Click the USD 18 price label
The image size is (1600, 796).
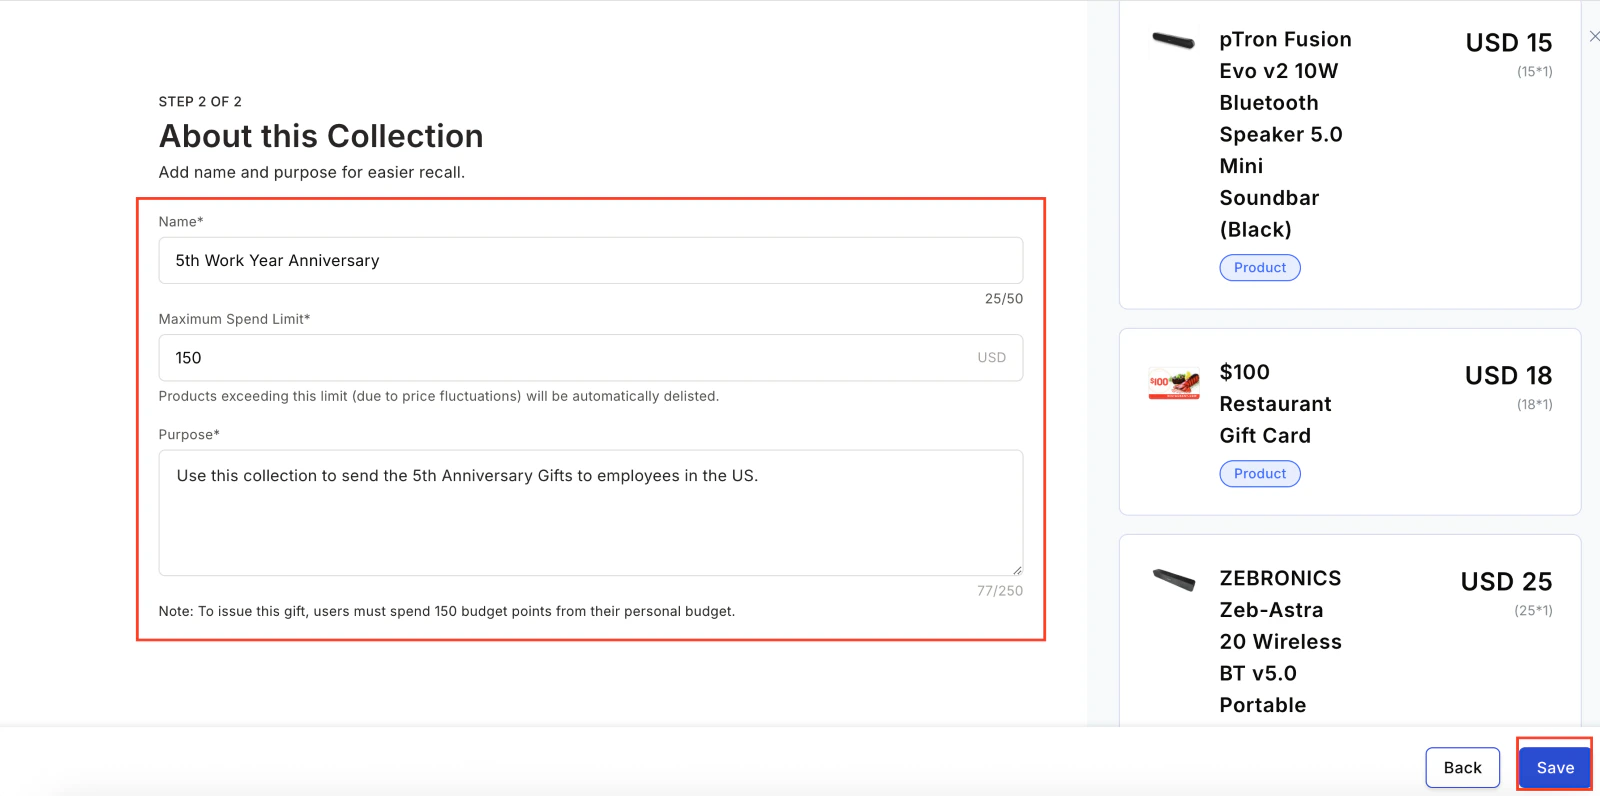[1508, 375]
